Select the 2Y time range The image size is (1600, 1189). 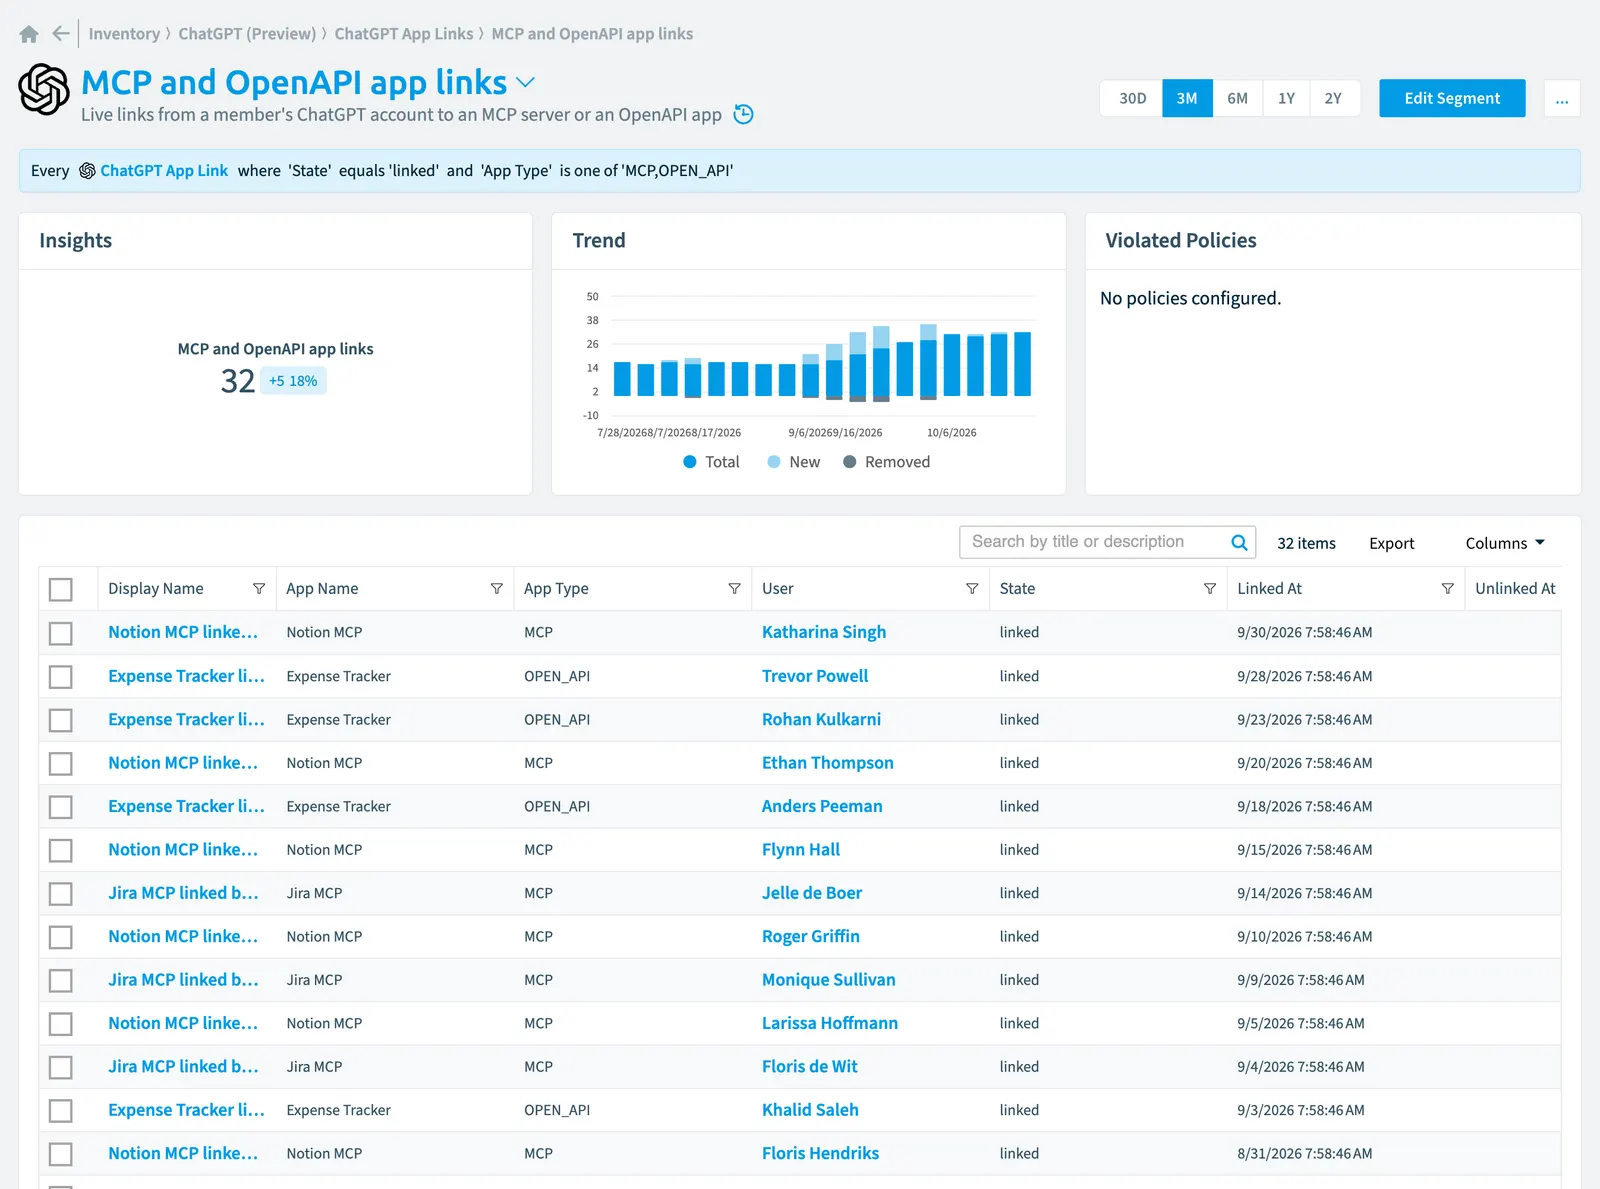(x=1333, y=98)
